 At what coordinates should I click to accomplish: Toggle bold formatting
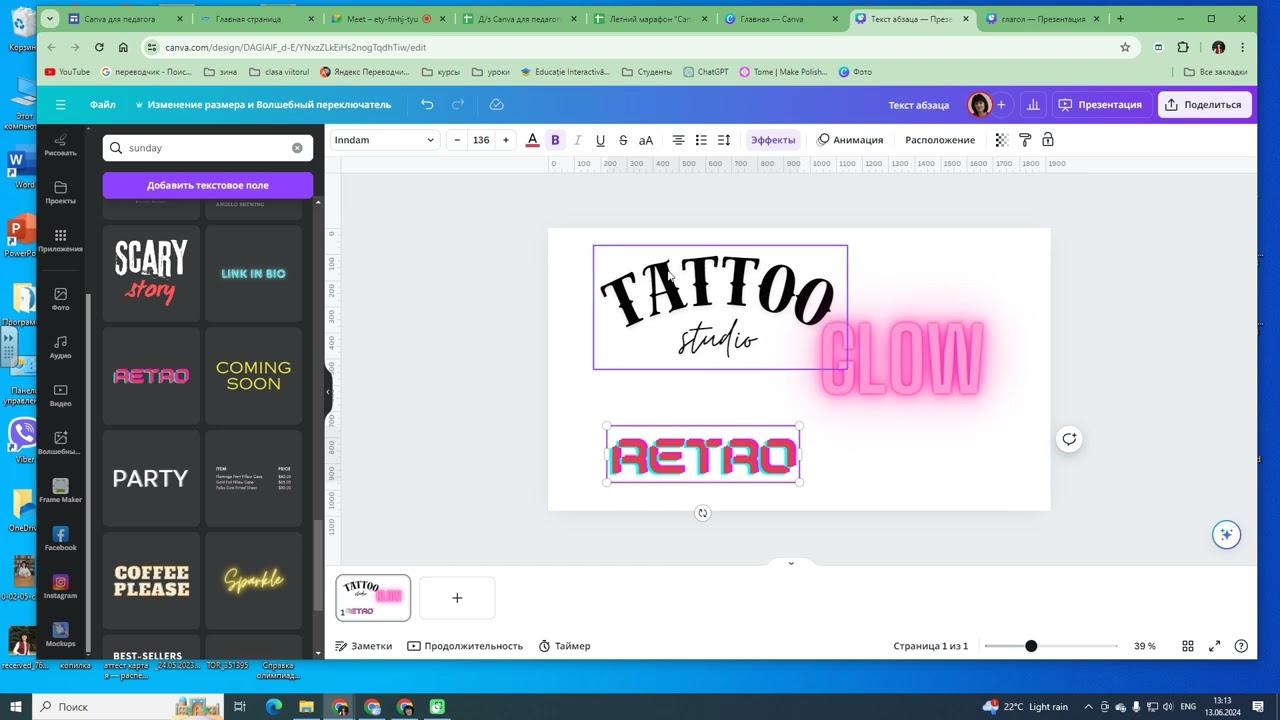tap(555, 140)
